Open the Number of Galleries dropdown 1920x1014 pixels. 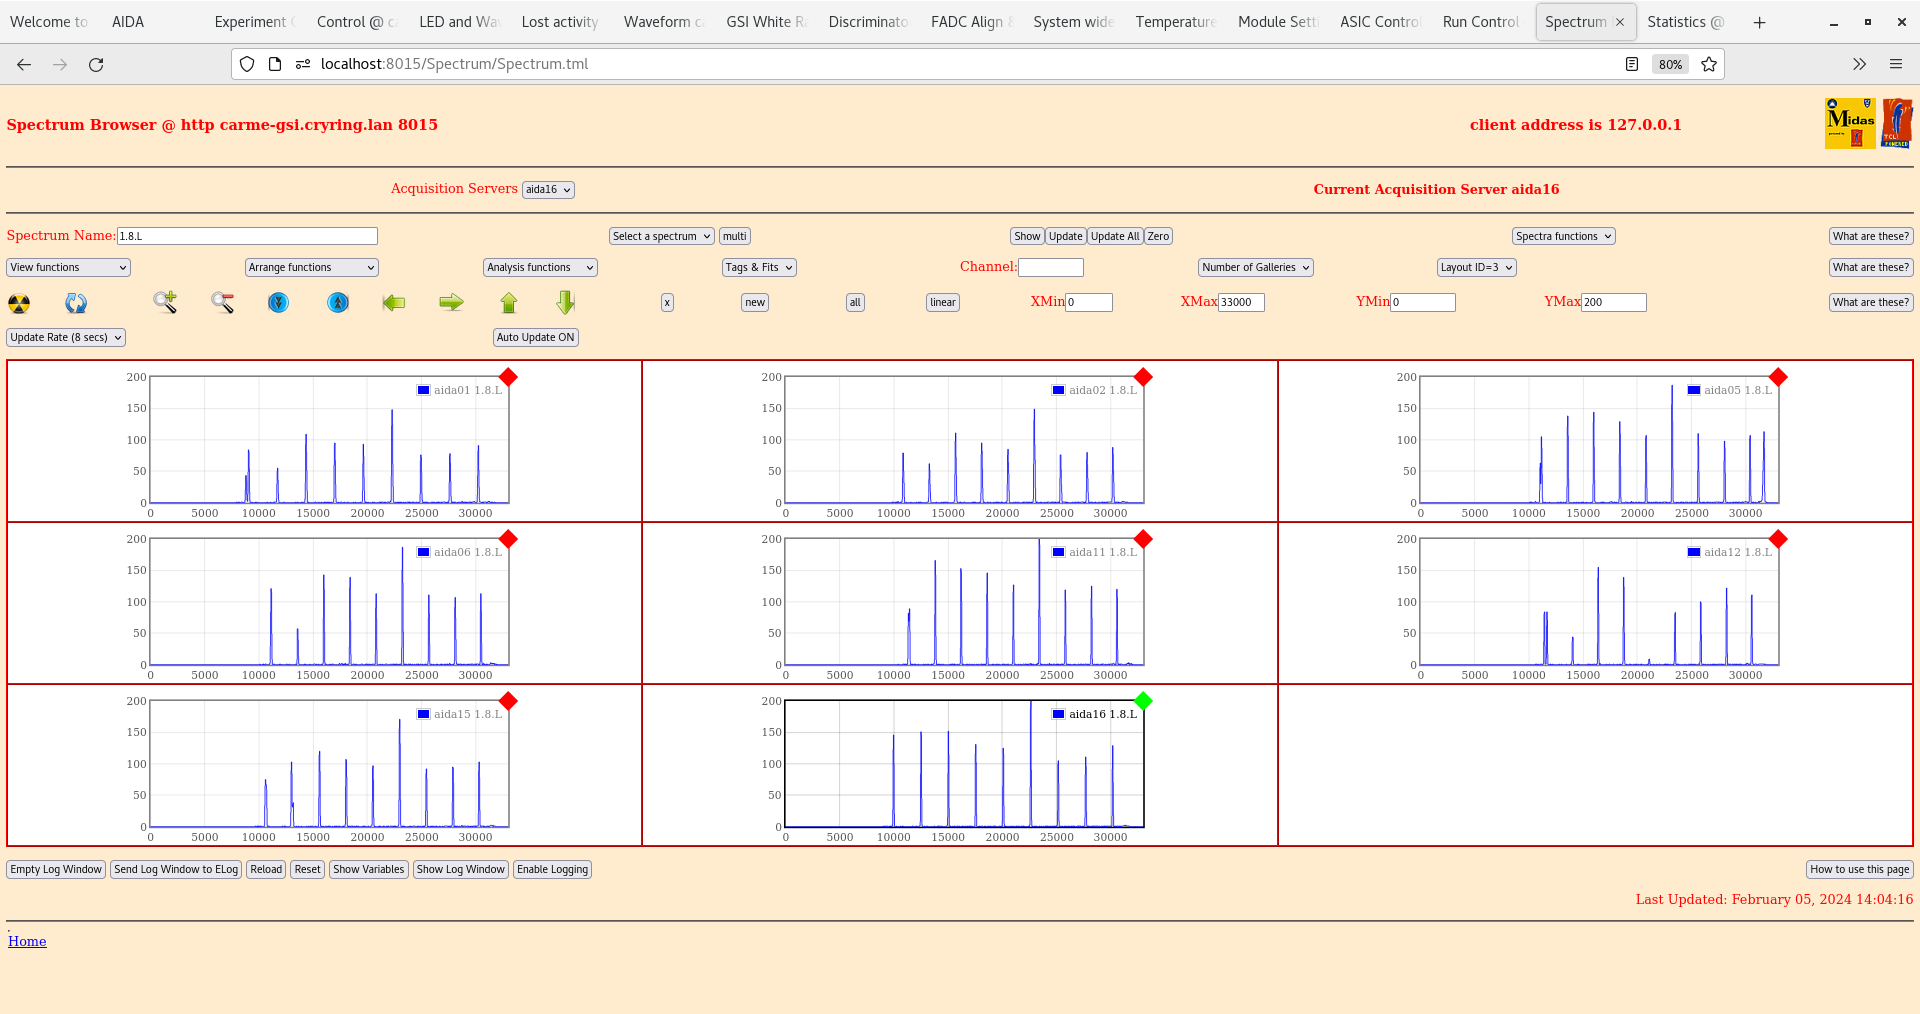coord(1255,268)
